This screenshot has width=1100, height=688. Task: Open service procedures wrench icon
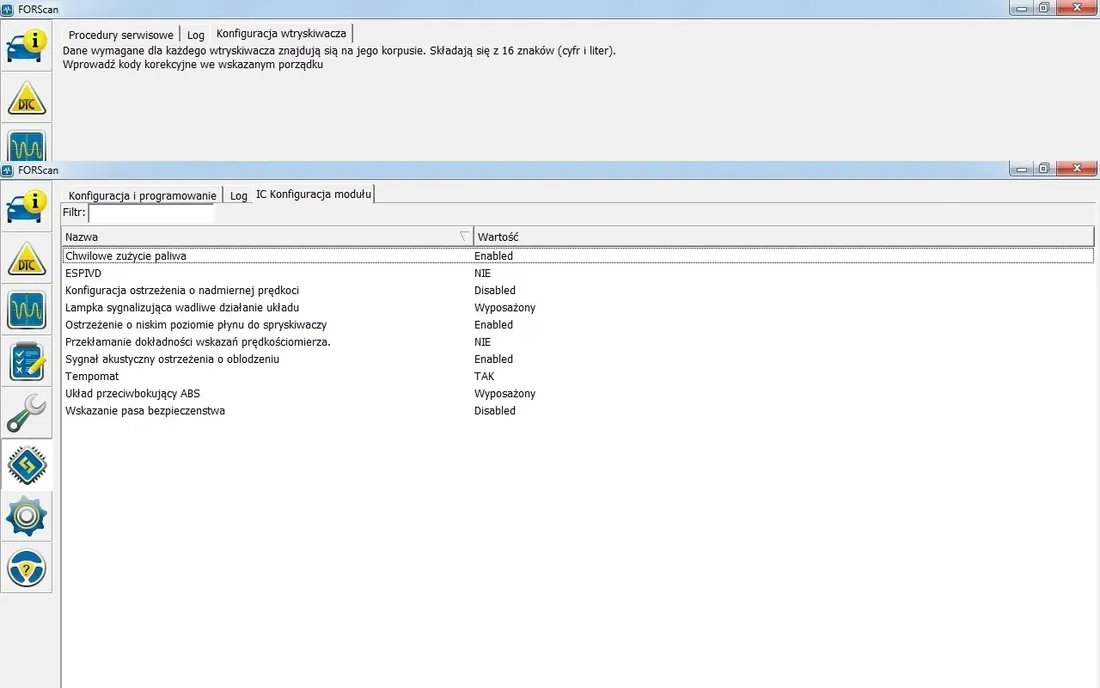click(x=27, y=413)
